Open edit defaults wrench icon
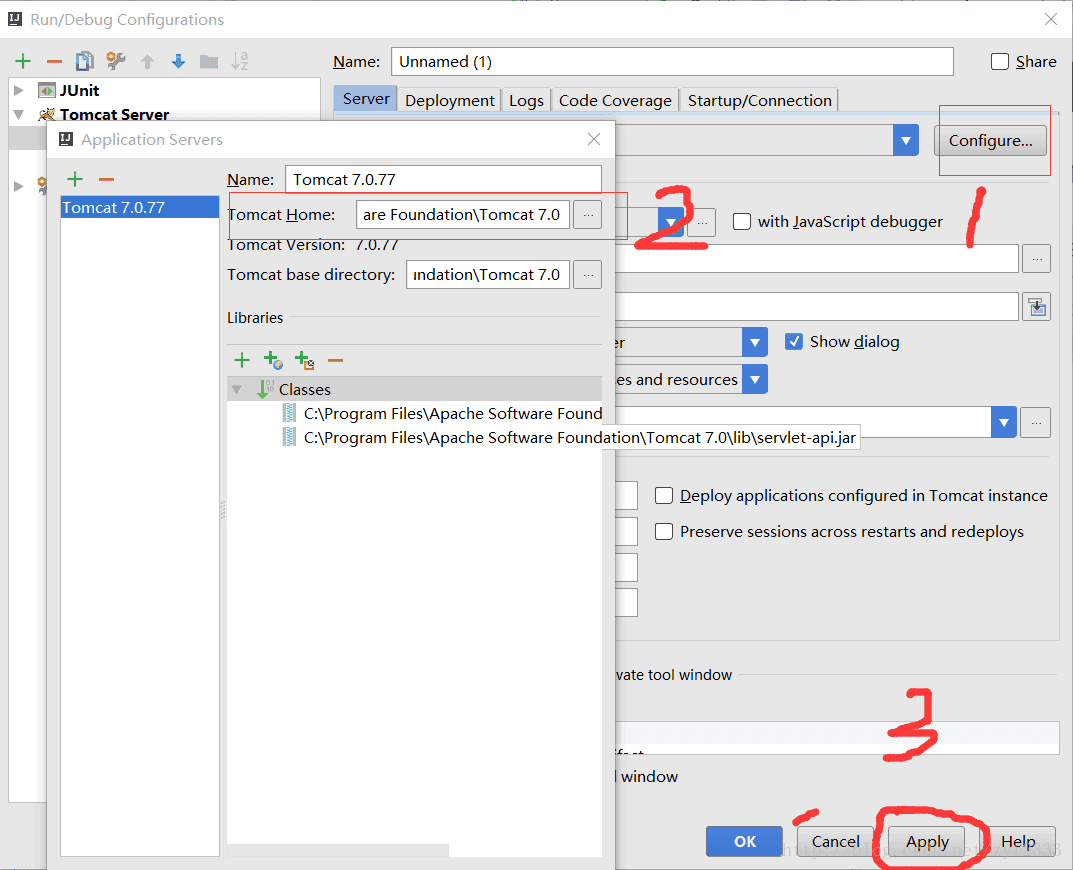 point(116,62)
